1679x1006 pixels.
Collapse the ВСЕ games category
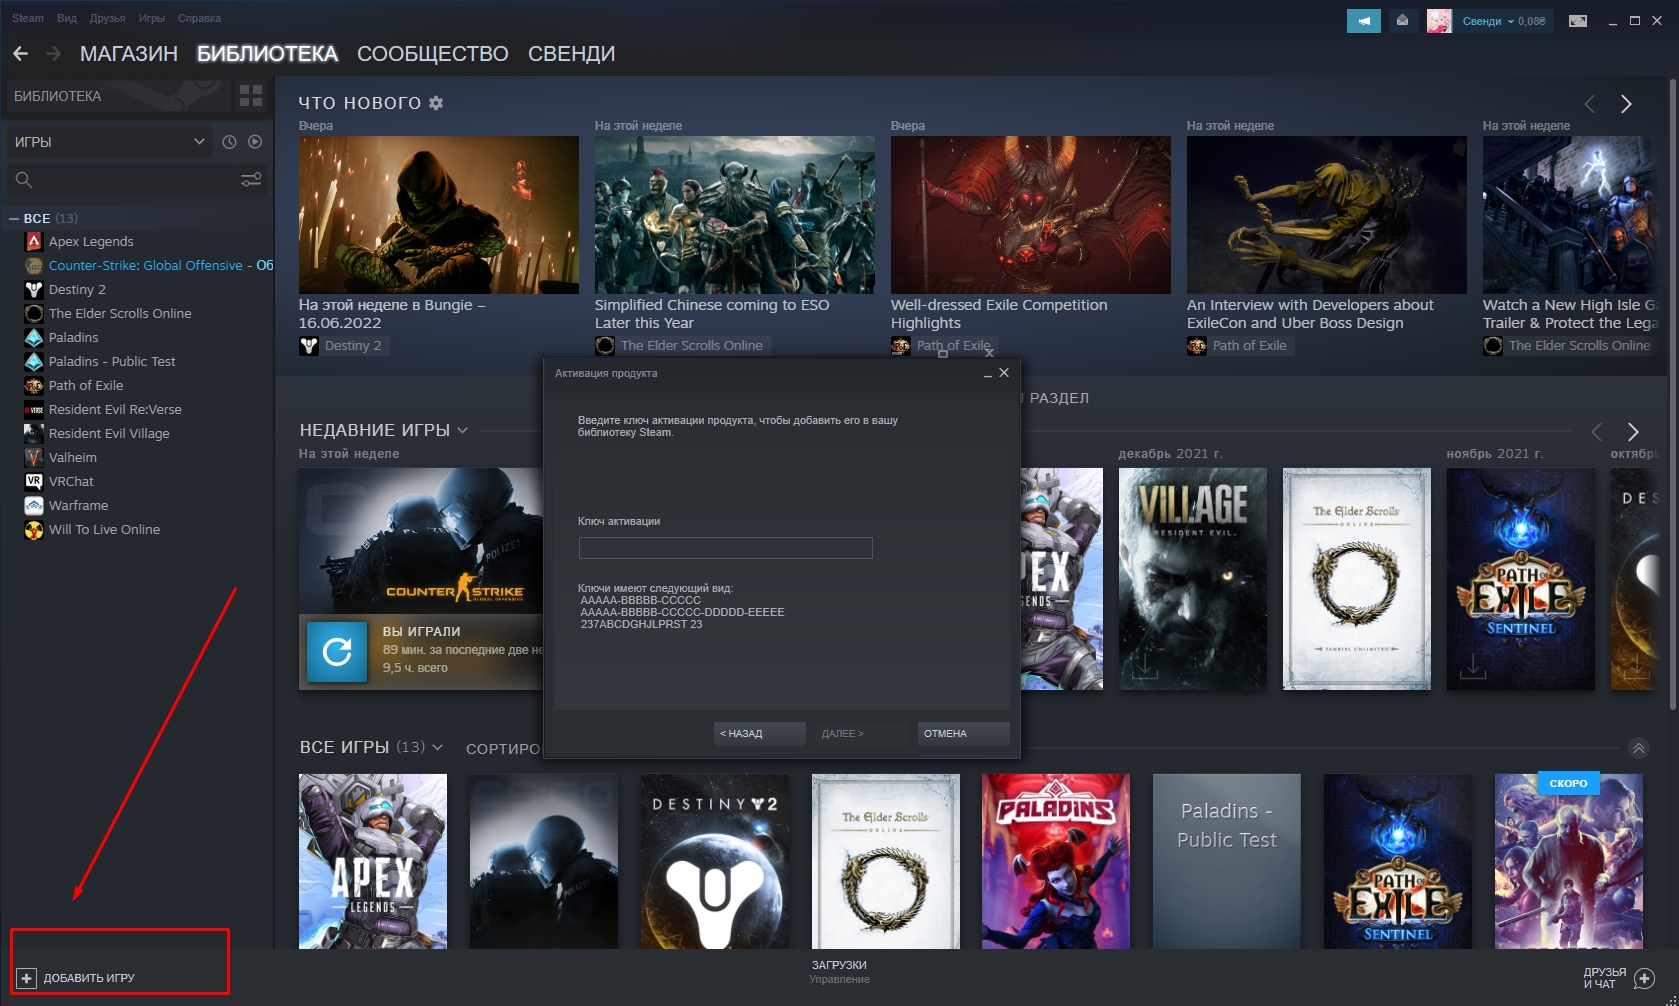click(14, 218)
